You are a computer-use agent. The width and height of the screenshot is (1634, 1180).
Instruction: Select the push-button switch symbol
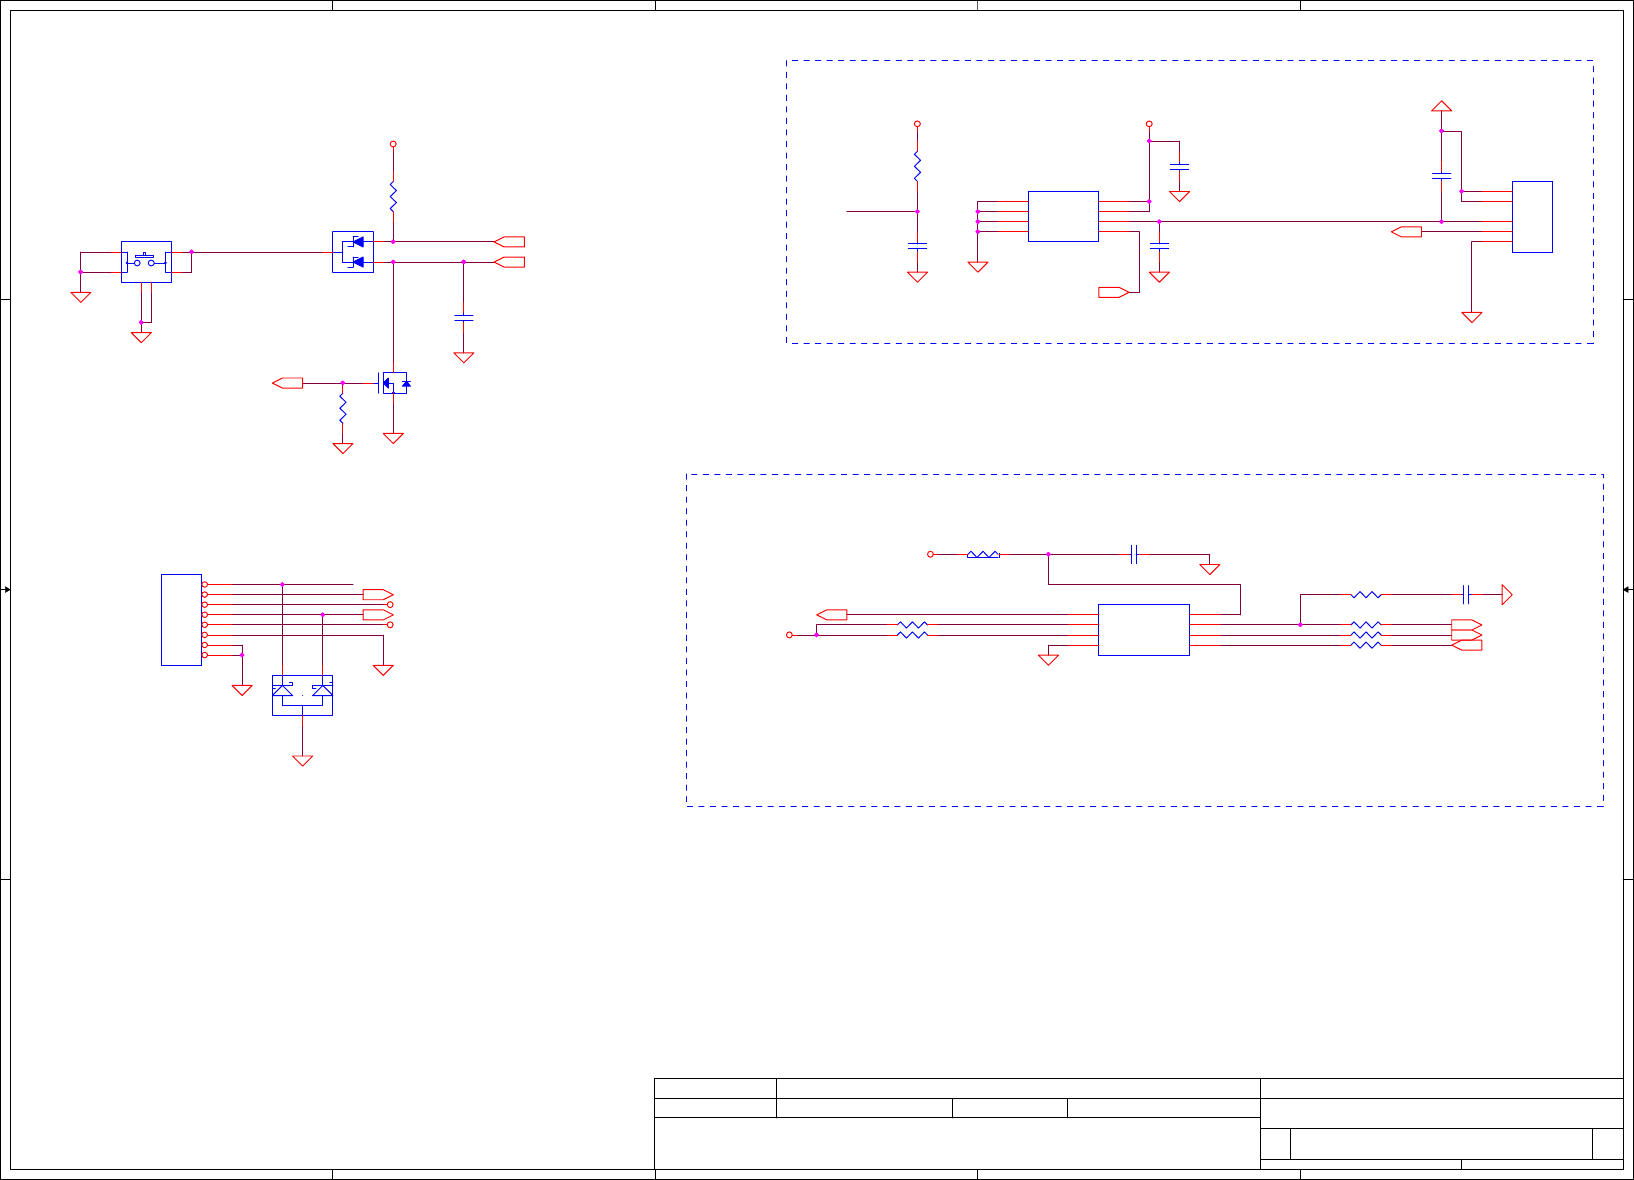pos(146,262)
